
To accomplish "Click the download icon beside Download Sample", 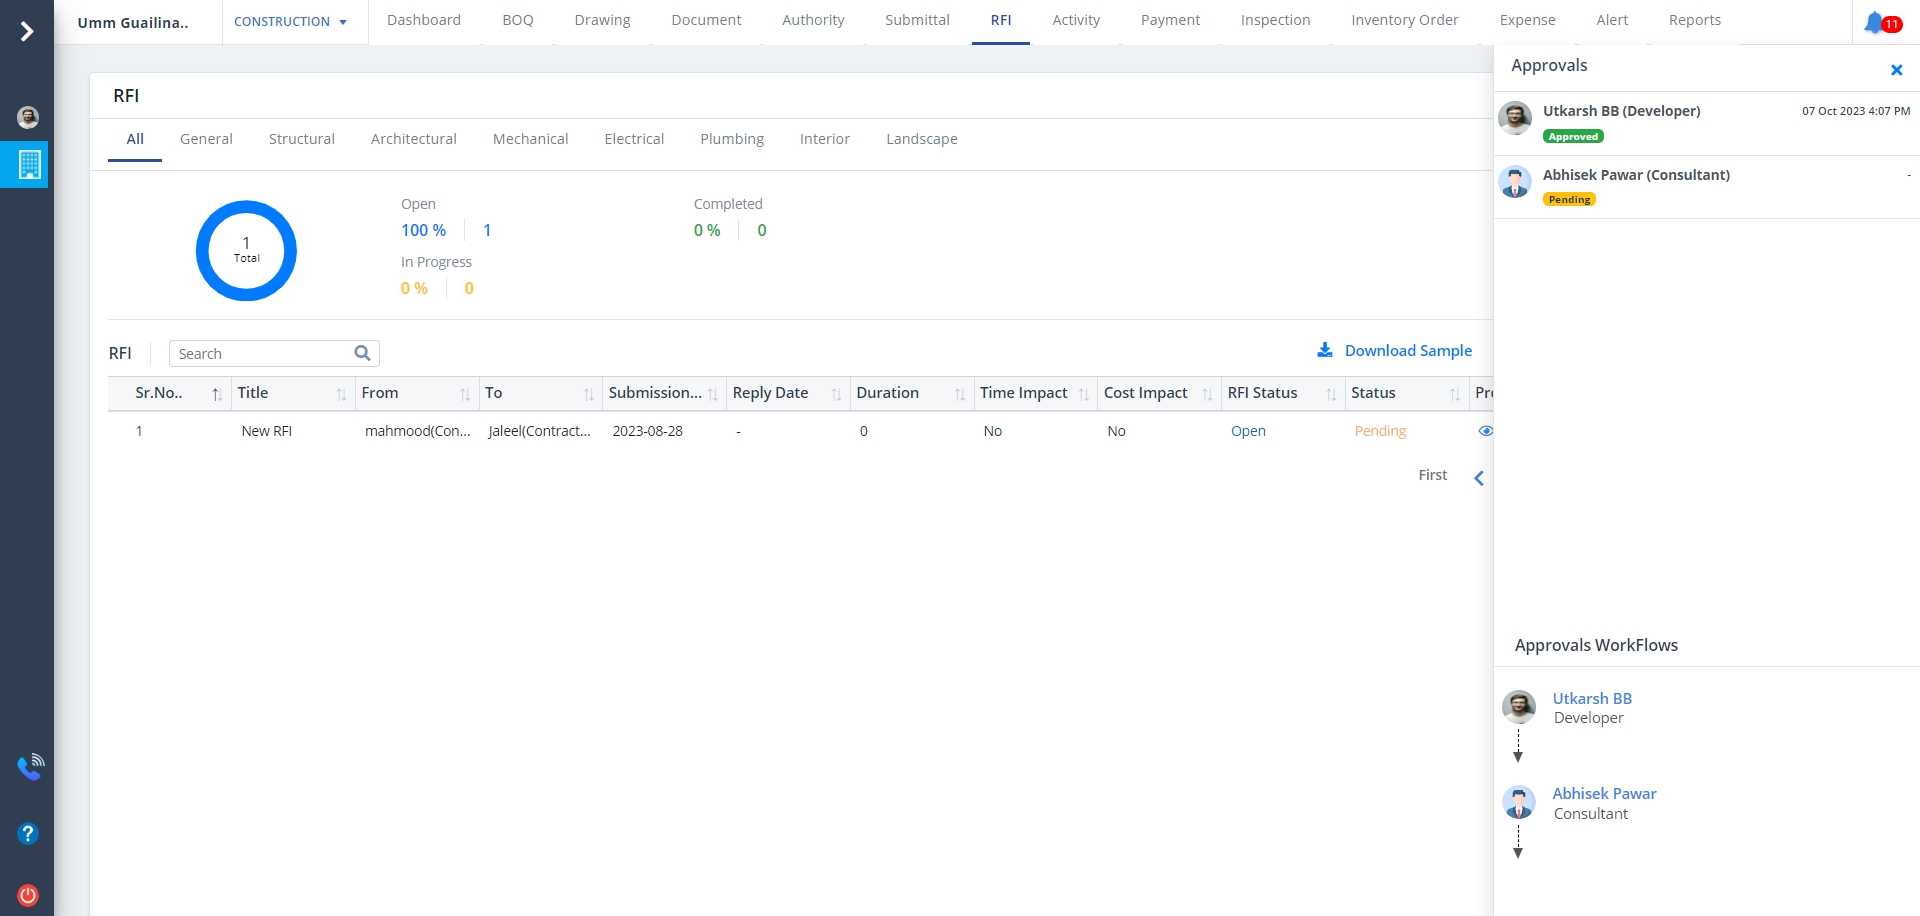I will (1325, 350).
